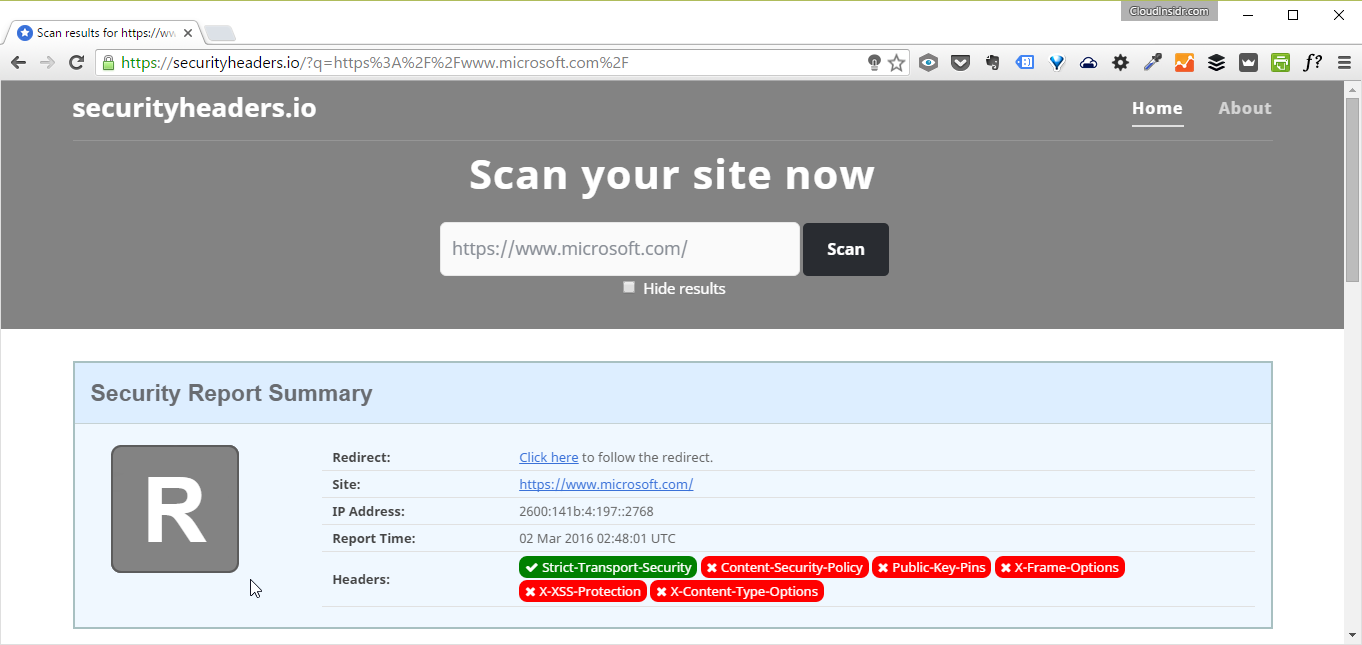Click the Security Report Summary heading
Image resolution: width=1362 pixels, height=645 pixels.
point(231,393)
